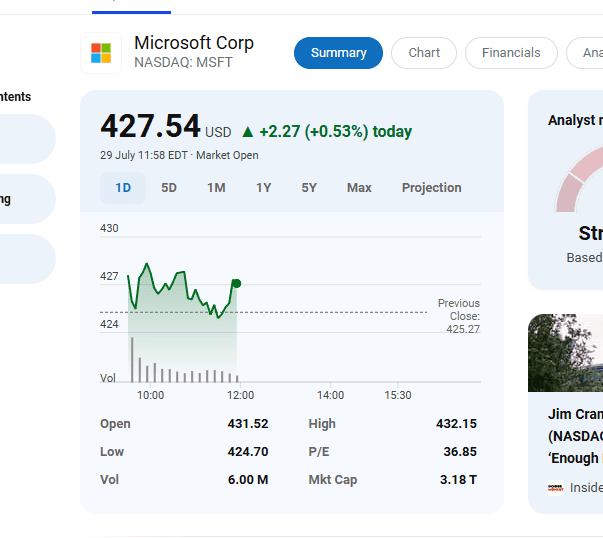
Task: Click the 15:30 time axis label
Action: coord(398,395)
